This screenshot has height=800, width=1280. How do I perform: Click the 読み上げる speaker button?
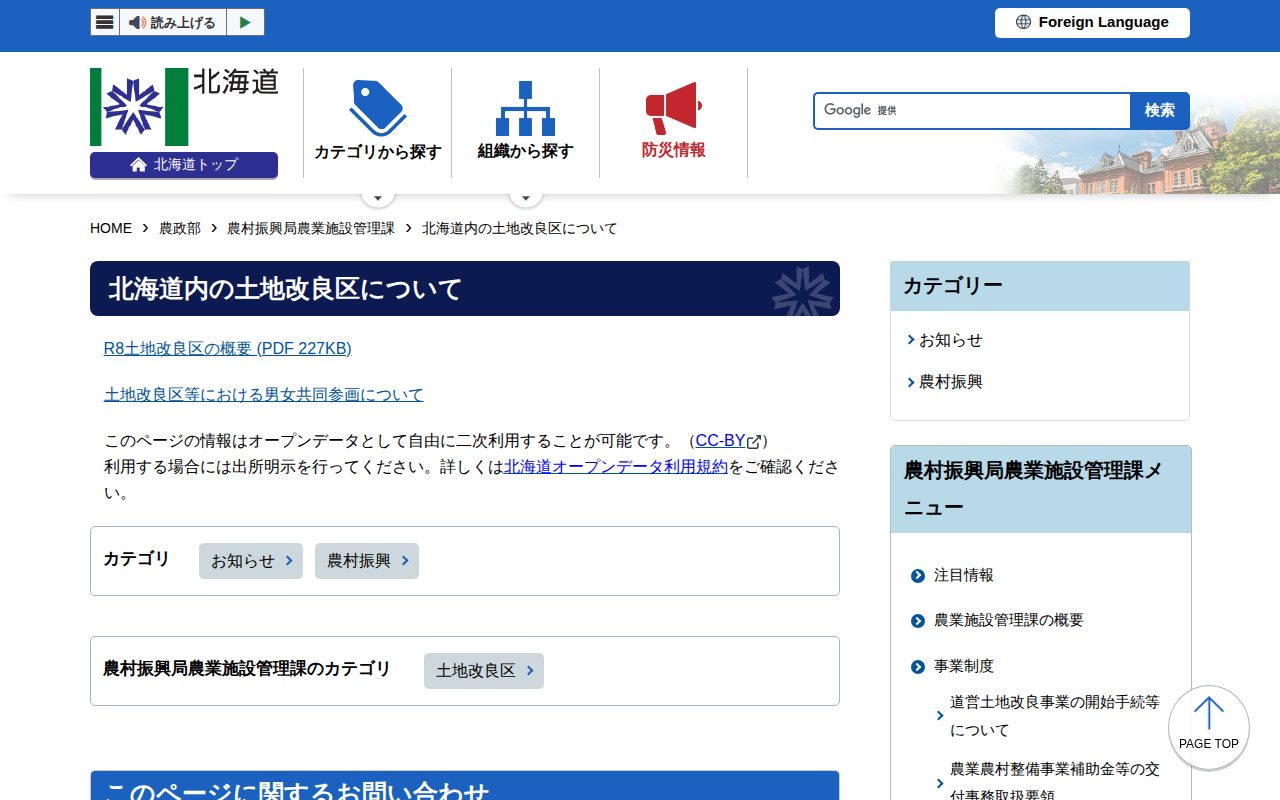point(173,22)
